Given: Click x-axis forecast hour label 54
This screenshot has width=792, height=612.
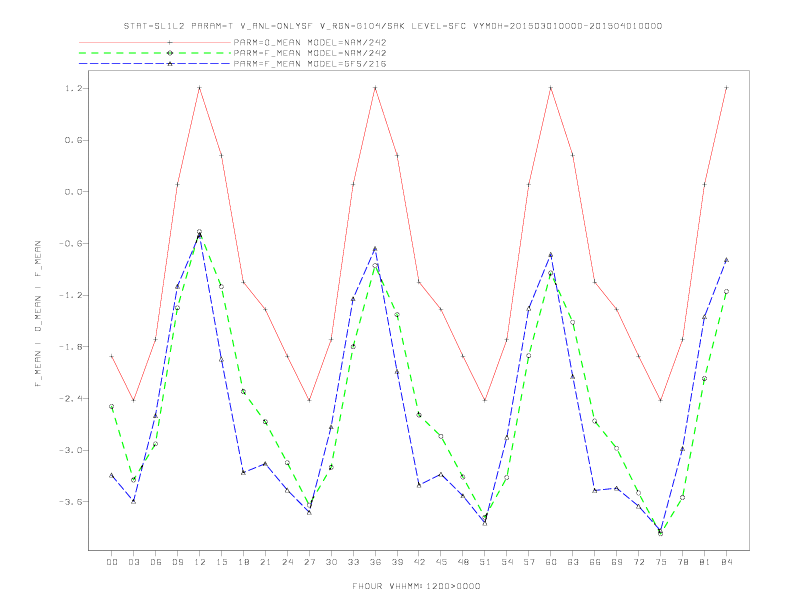Looking at the screenshot, I should tap(507, 562).
